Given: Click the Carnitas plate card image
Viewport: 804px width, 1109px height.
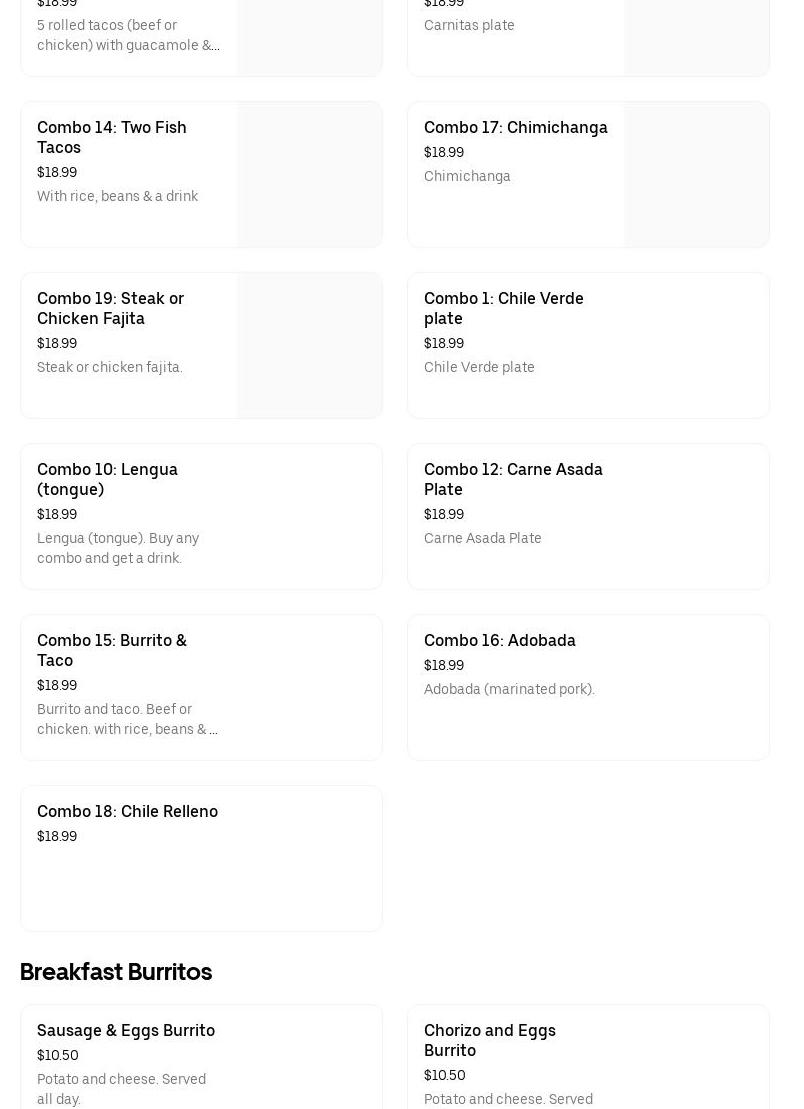Looking at the screenshot, I should [x=696, y=38].
